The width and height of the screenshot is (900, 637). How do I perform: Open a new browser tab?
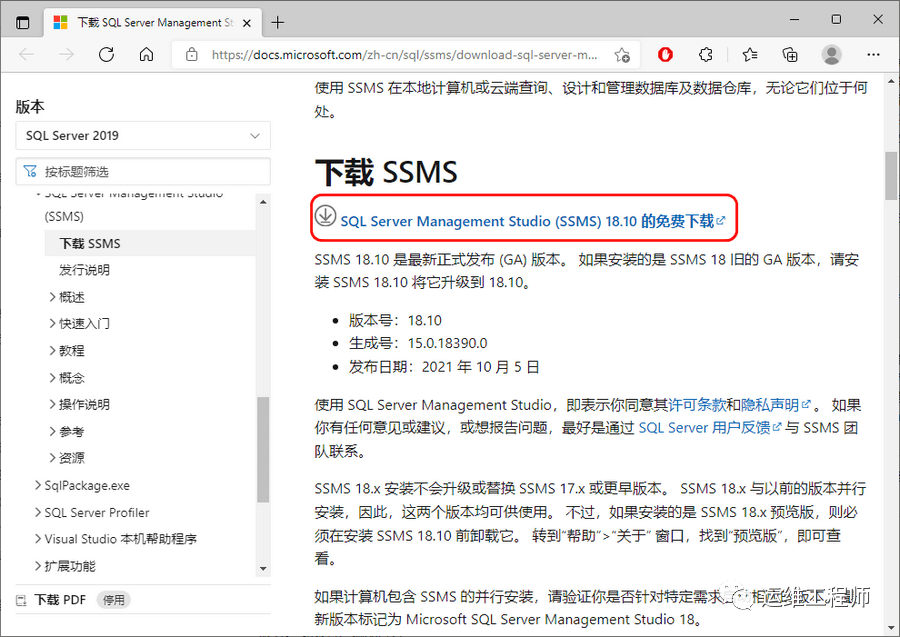(278, 23)
